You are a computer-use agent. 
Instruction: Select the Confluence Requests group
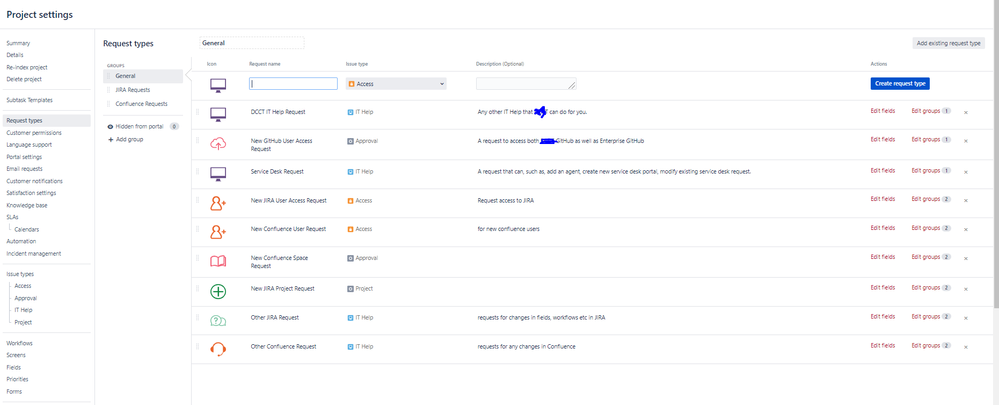[141, 103]
